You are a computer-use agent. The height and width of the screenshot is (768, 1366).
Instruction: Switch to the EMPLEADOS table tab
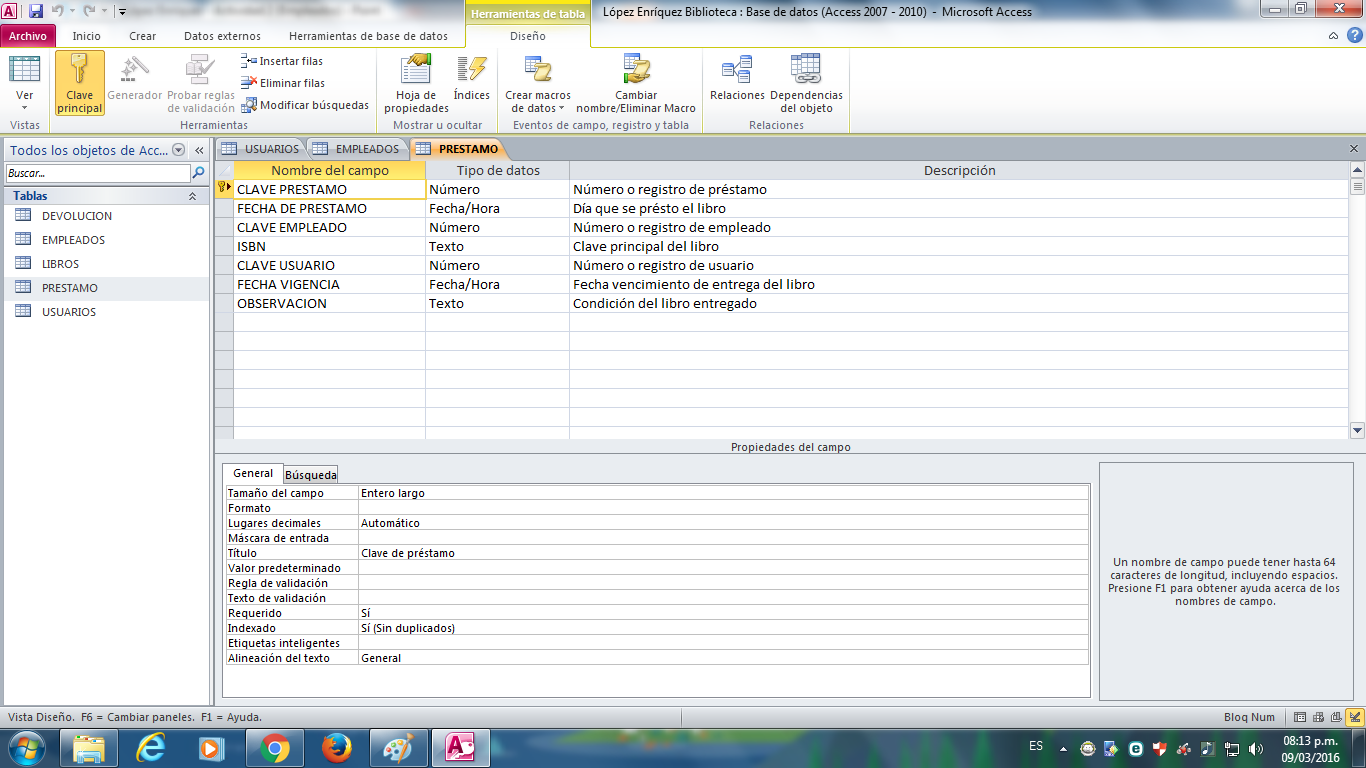coord(358,149)
